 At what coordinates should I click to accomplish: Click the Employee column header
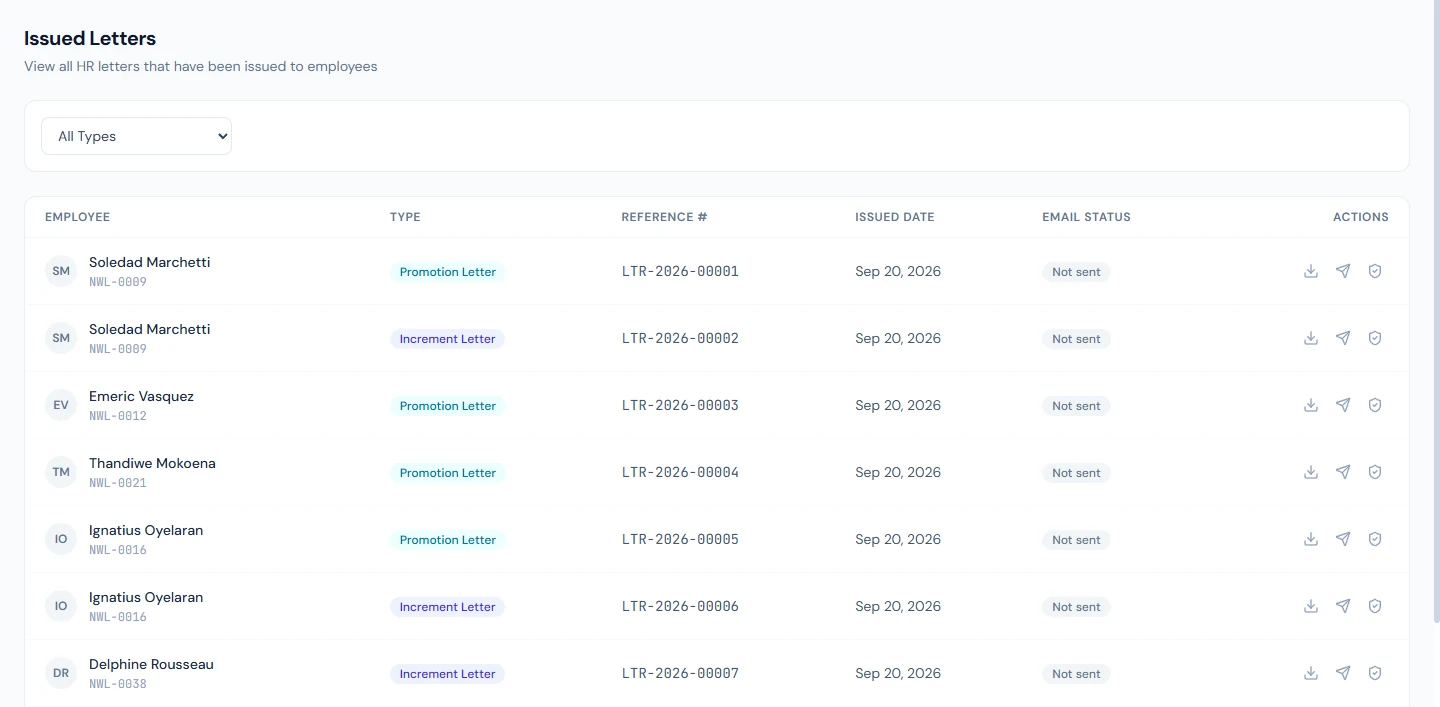click(x=77, y=217)
